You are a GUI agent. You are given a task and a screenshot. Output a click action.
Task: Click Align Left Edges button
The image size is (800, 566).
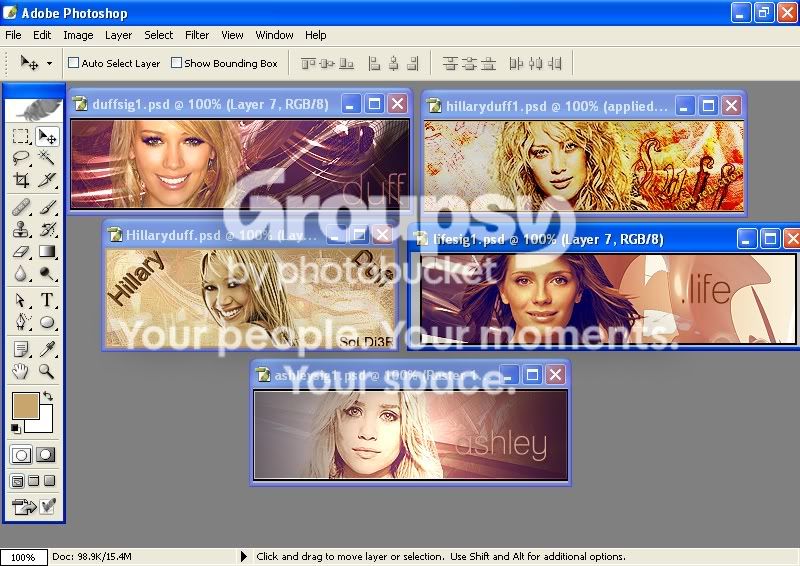[x=374, y=63]
